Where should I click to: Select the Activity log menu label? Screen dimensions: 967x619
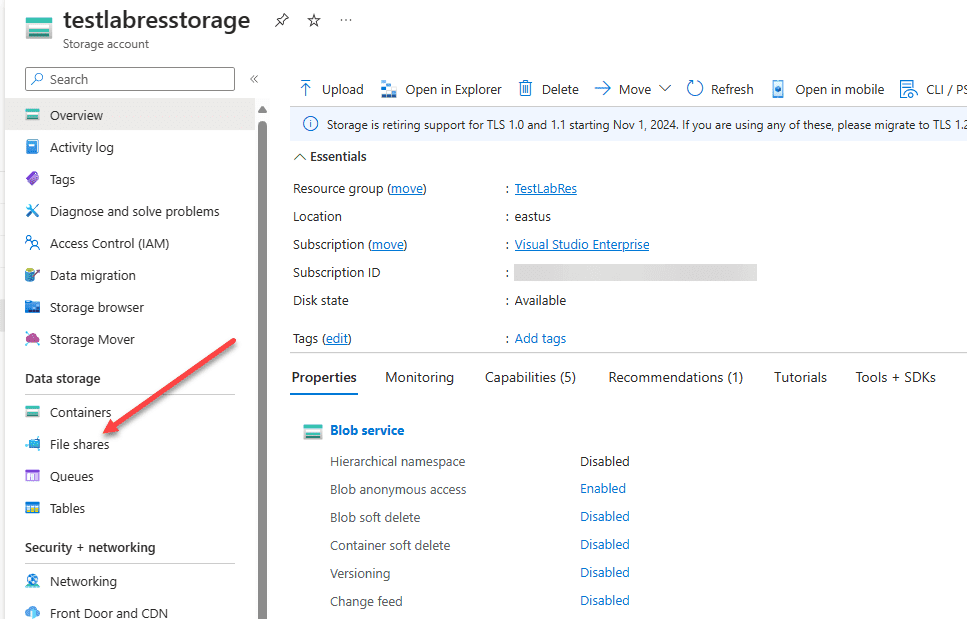(x=82, y=147)
